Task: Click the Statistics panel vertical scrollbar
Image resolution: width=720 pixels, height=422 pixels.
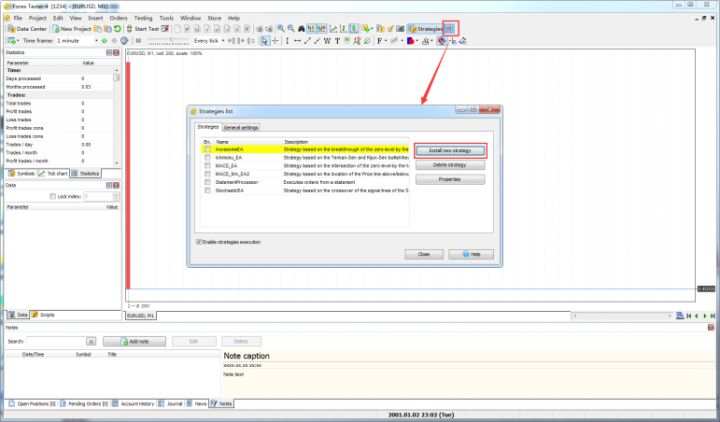Action: pyautogui.click(x=117, y=115)
